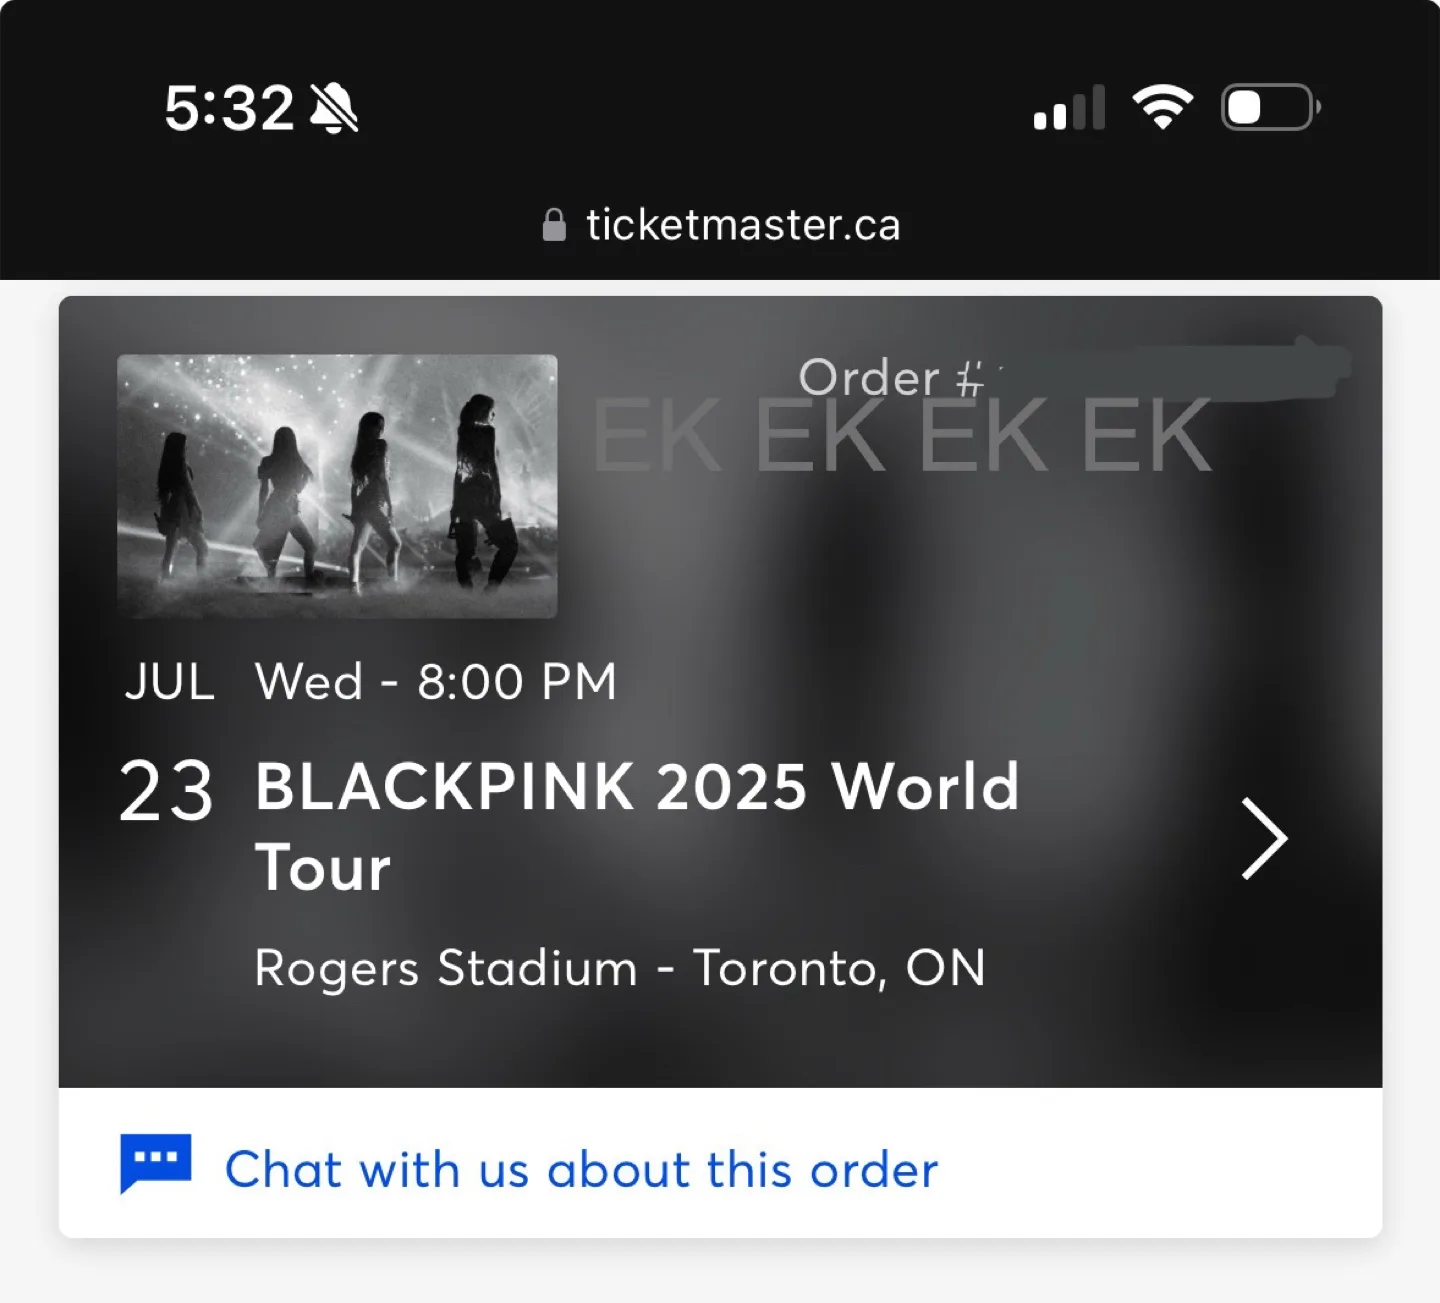Viewport: 1440px width, 1303px height.
Task: Select the ticketmaster.ca address bar
Action: coord(720,225)
